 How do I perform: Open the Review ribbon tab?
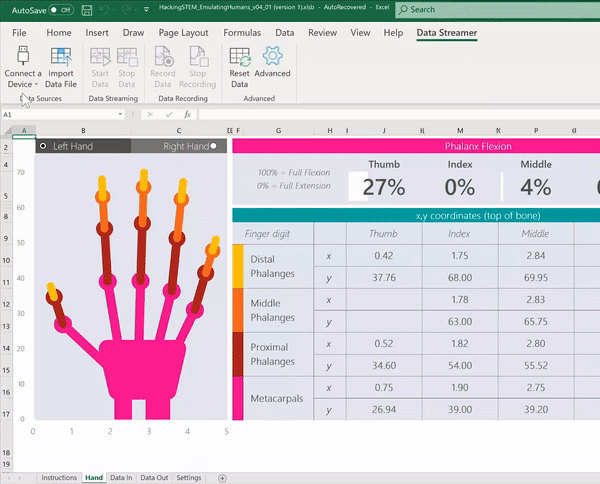tap(323, 33)
